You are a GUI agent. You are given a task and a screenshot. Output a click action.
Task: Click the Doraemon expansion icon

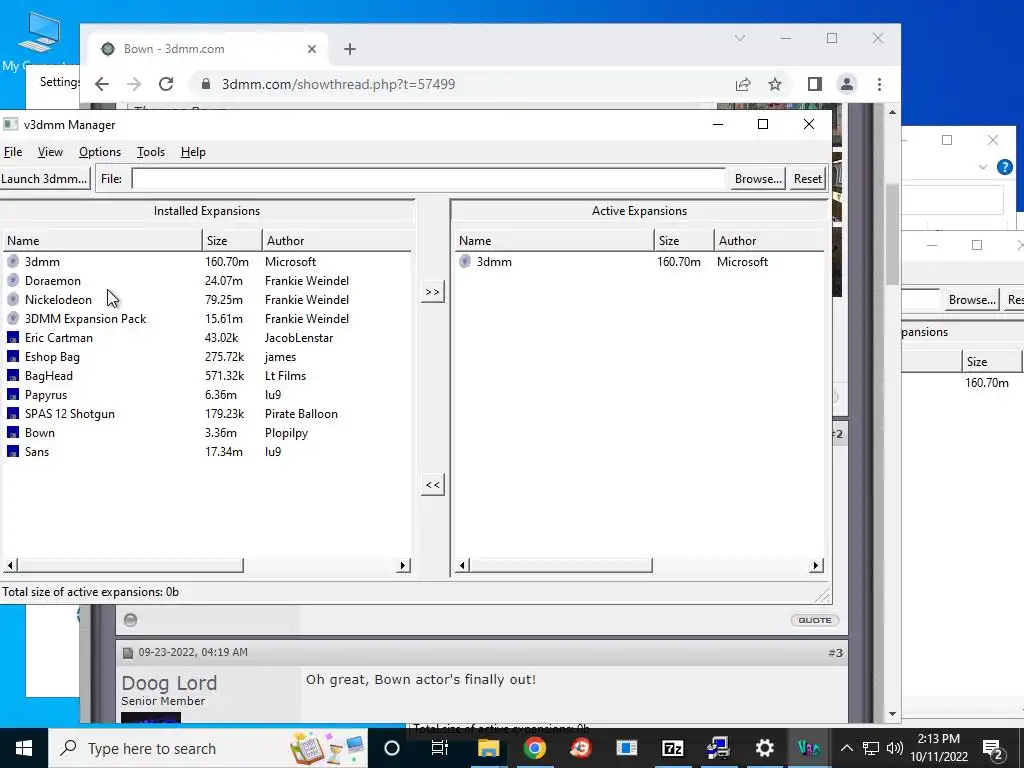point(13,280)
